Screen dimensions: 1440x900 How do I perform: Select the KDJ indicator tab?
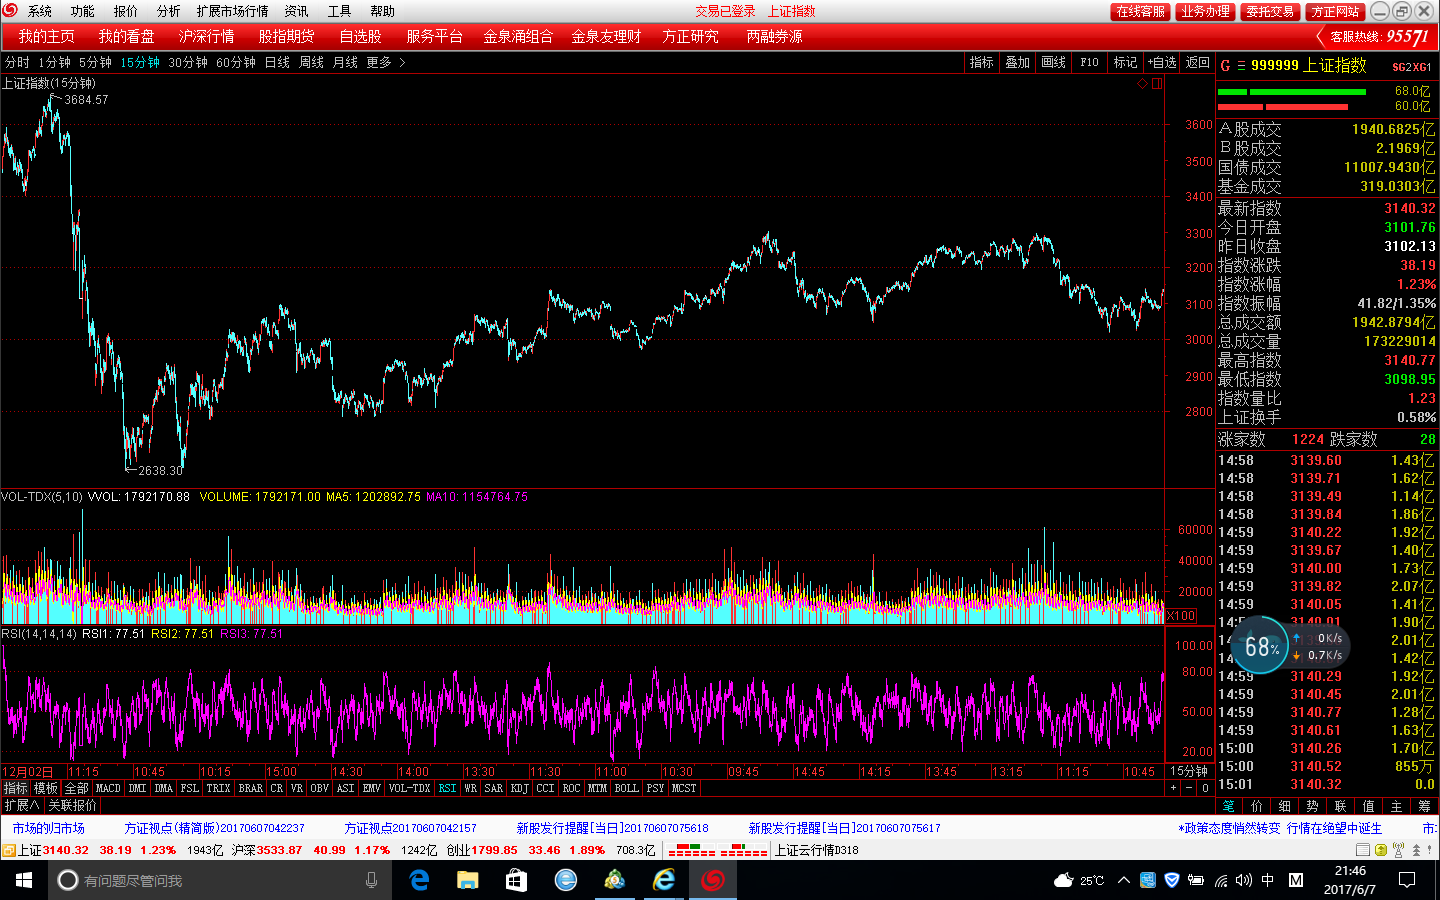click(x=519, y=788)
